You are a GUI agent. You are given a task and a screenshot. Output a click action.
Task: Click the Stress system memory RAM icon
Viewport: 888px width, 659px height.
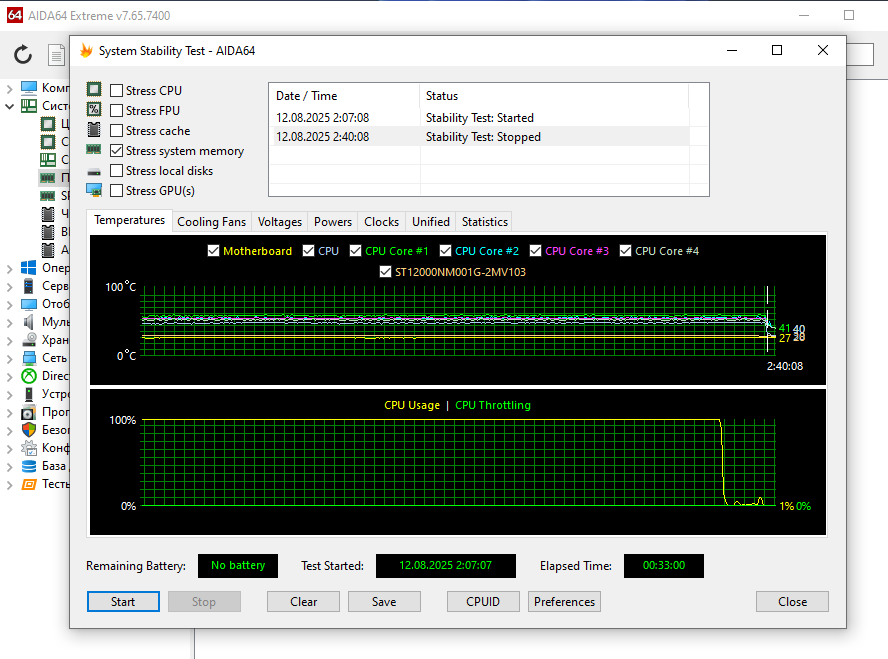coord(94,149)
